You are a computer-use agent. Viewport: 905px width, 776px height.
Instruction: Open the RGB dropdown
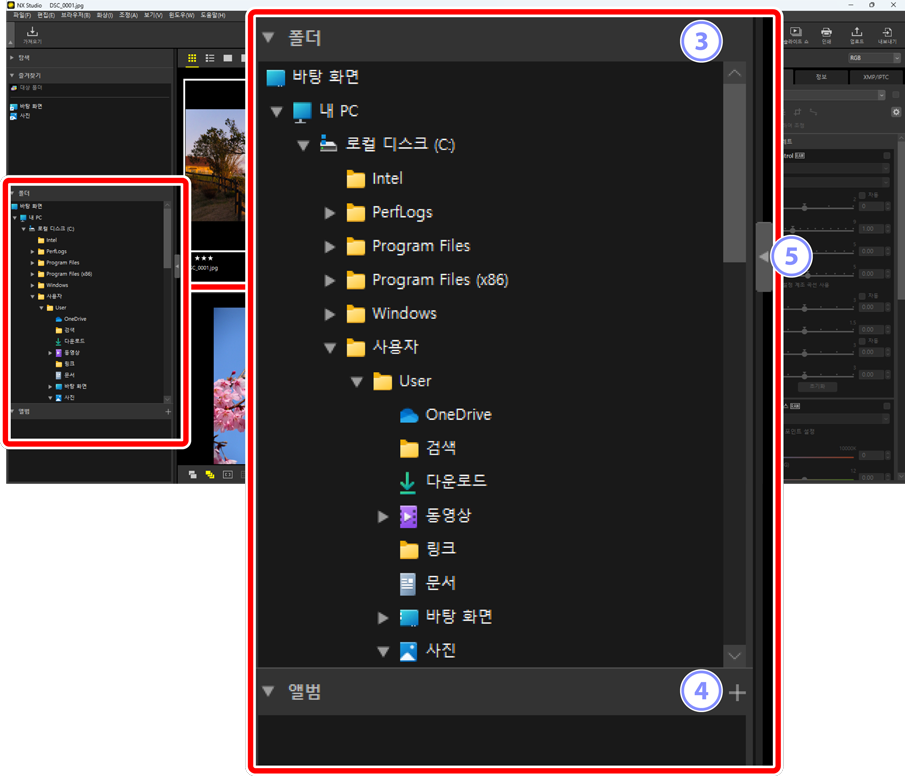[872, 58]
